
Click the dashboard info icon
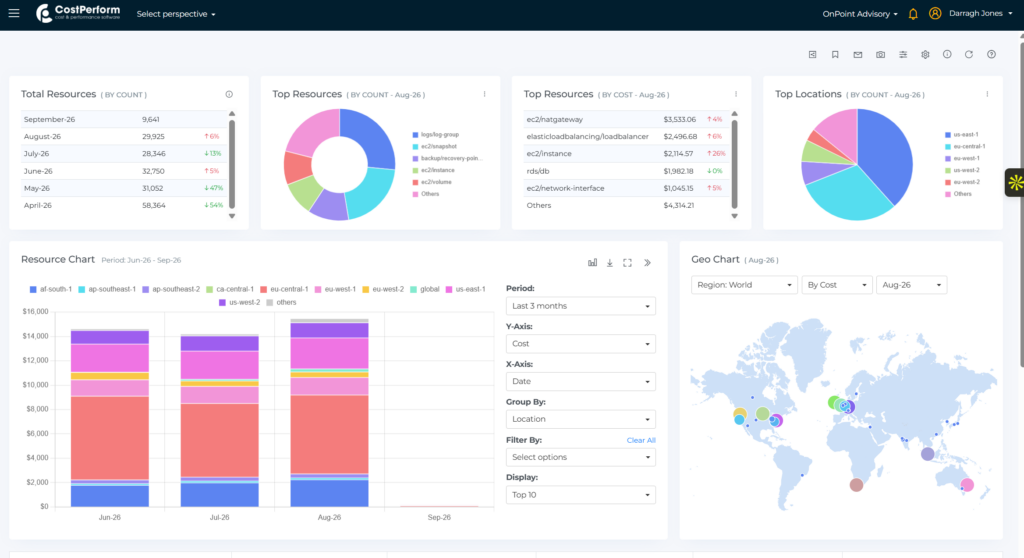947,55
